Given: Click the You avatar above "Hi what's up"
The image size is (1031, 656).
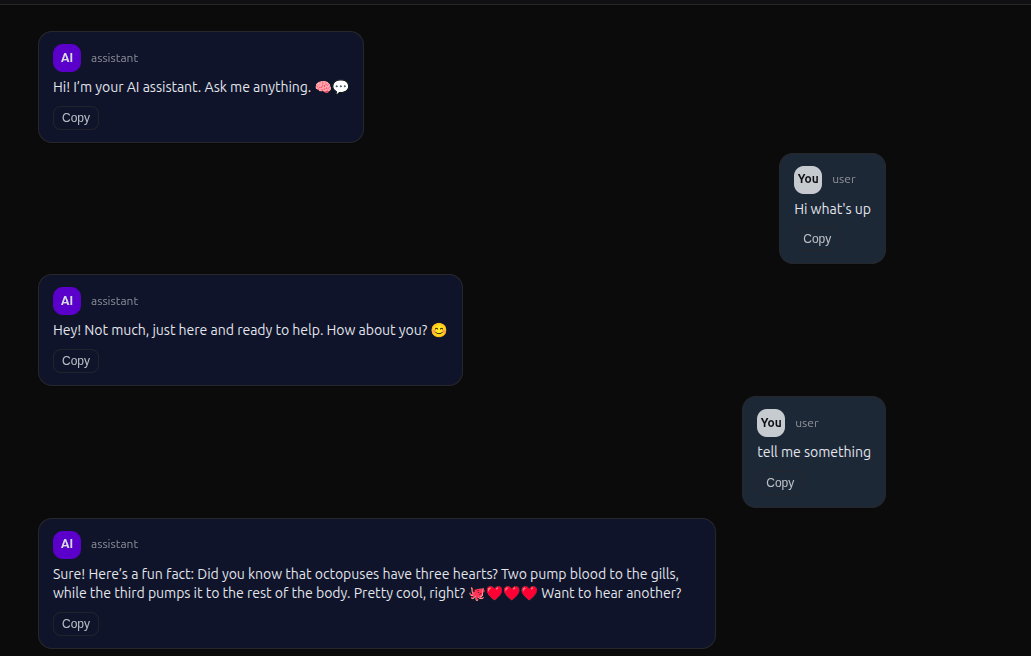Looking at the screenshot, I should coord(808,179).
